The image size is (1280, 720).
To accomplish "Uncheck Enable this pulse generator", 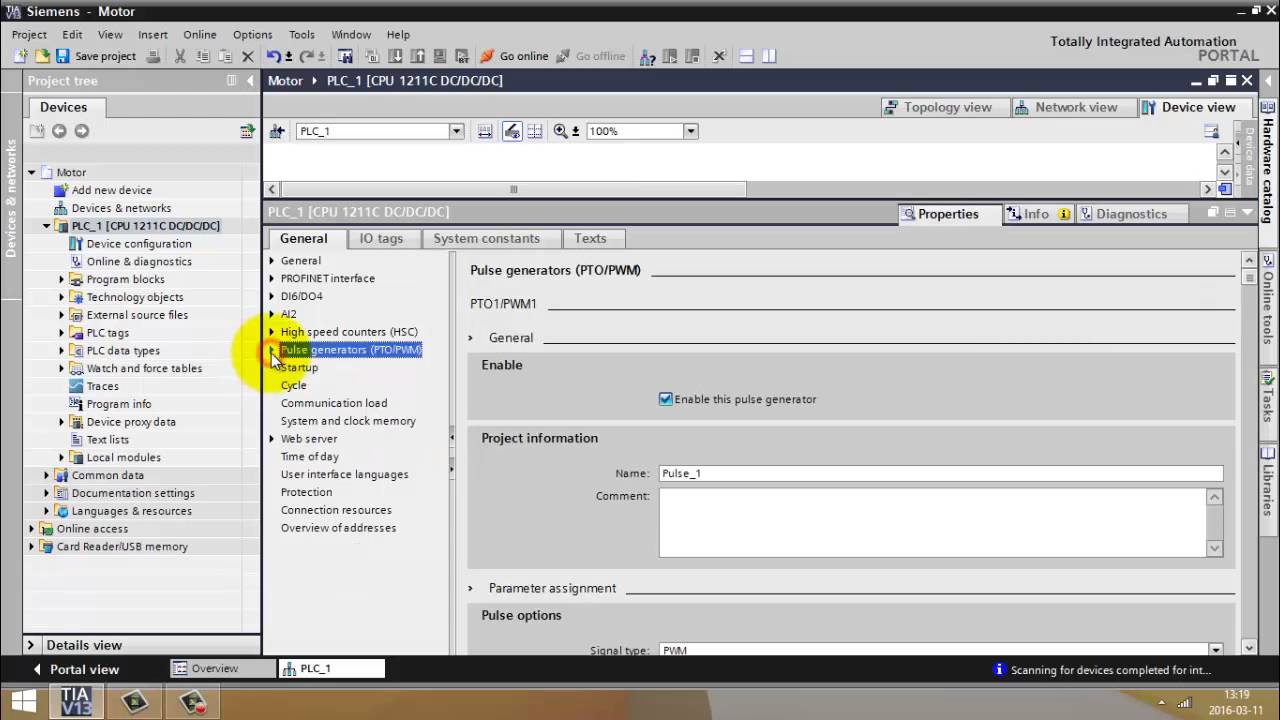I will point(665,399).
